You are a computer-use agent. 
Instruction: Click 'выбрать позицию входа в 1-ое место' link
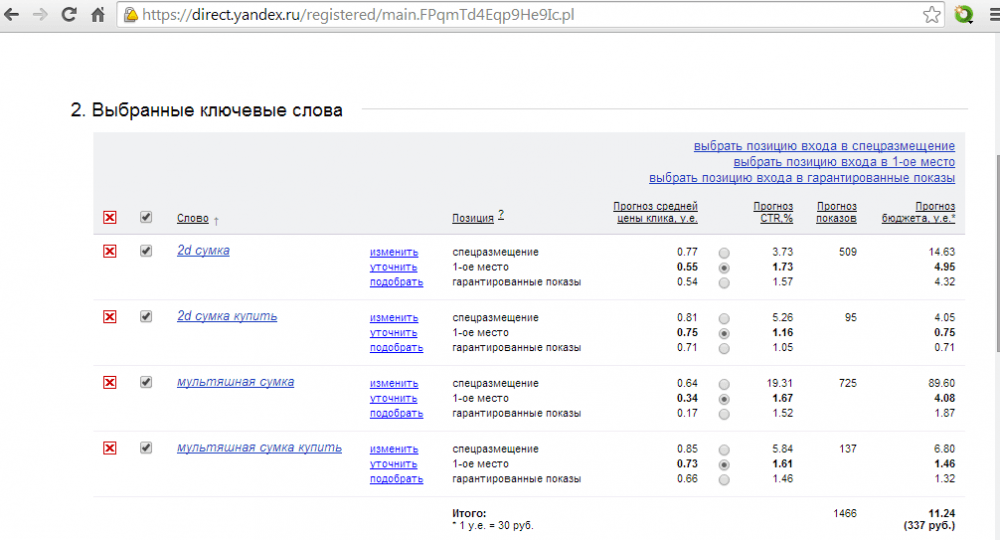coord(844,162)
